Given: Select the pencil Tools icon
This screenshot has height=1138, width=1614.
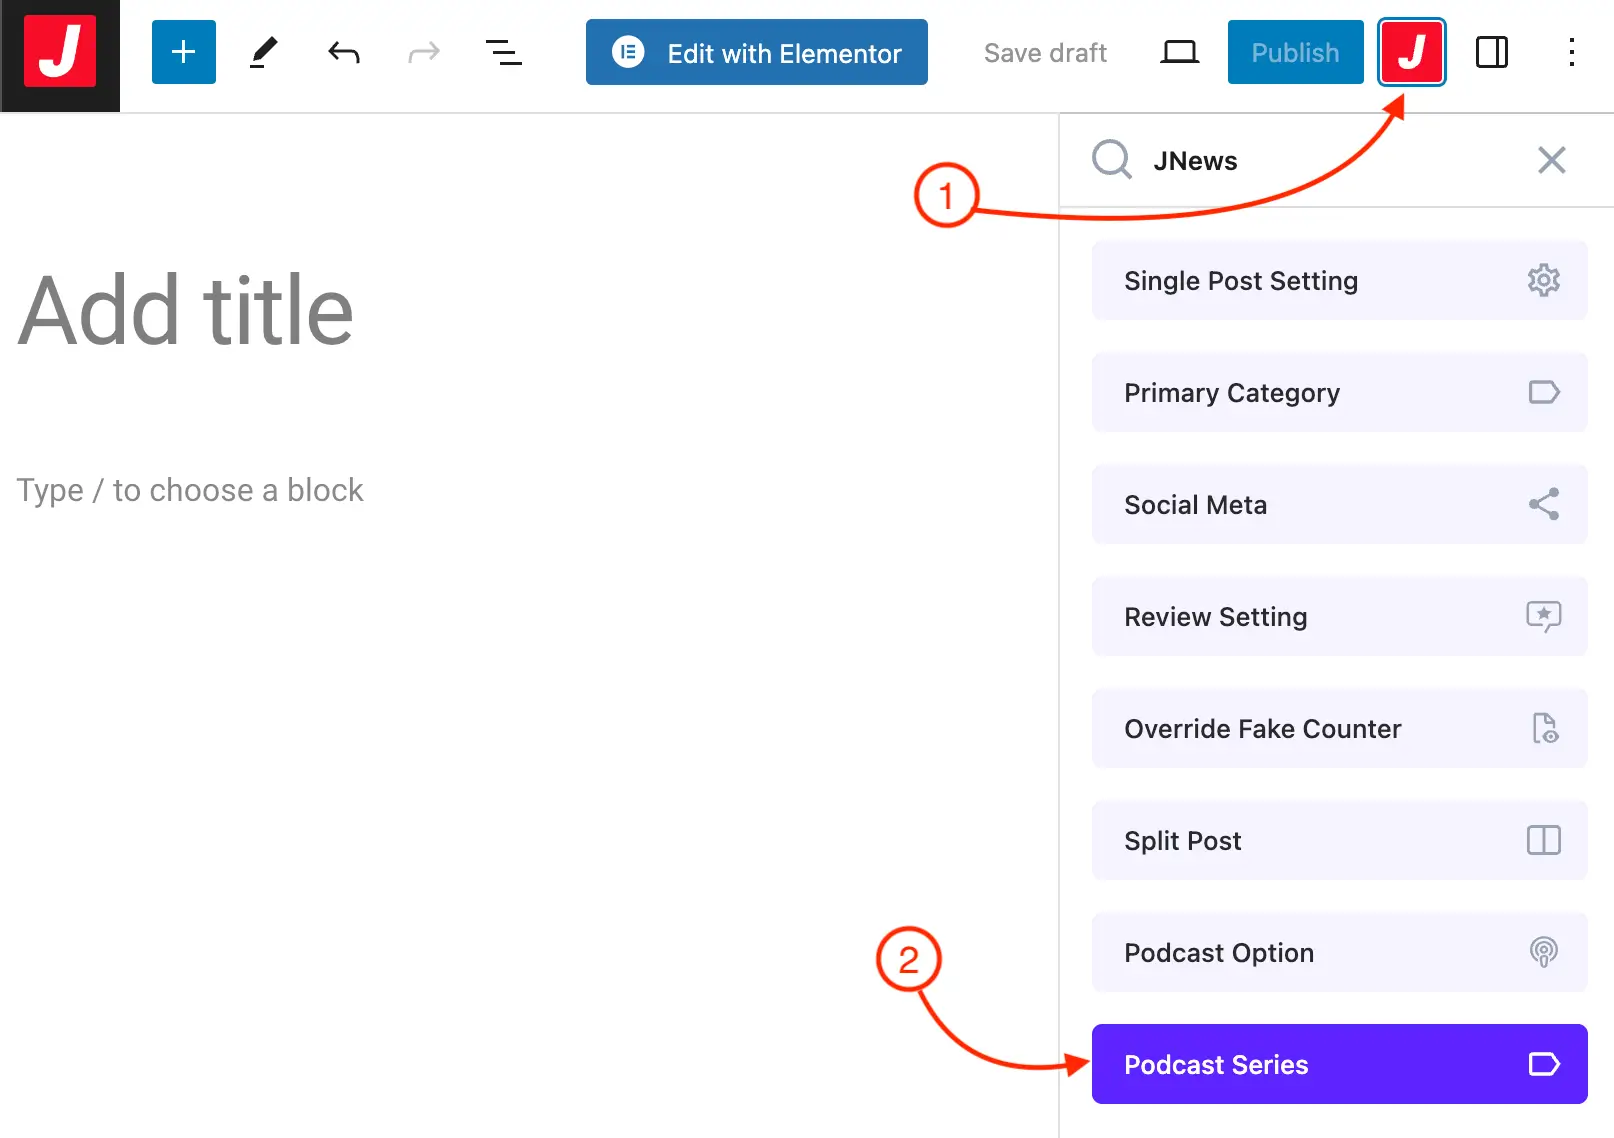Looking at the screenshot, I should pyautogui.click(x=263, y=52).
